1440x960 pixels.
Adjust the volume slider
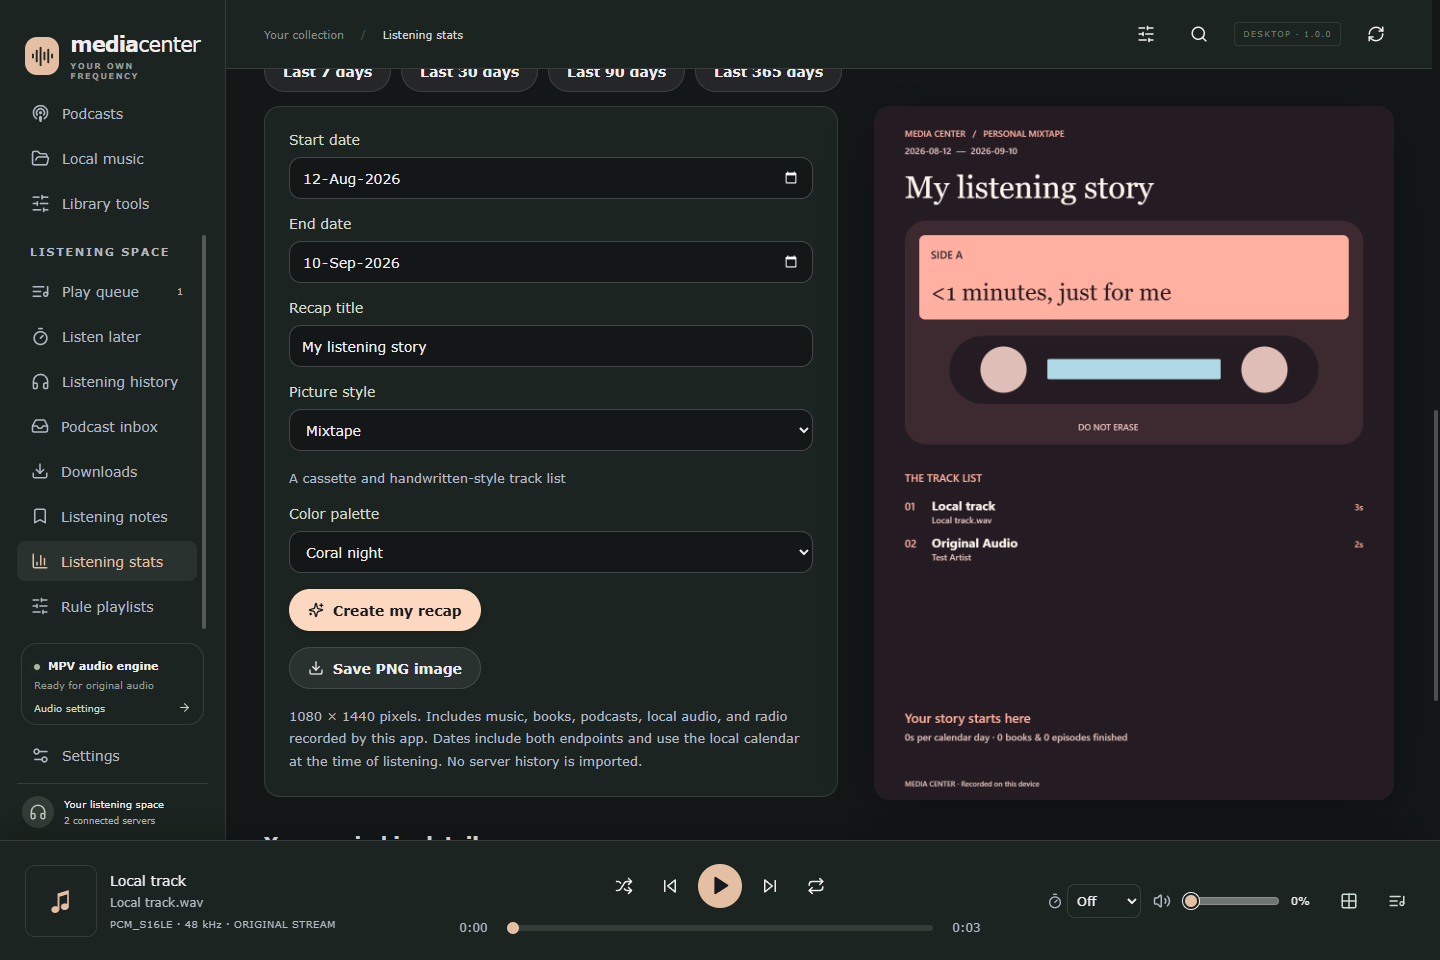tap(1231, 901)
